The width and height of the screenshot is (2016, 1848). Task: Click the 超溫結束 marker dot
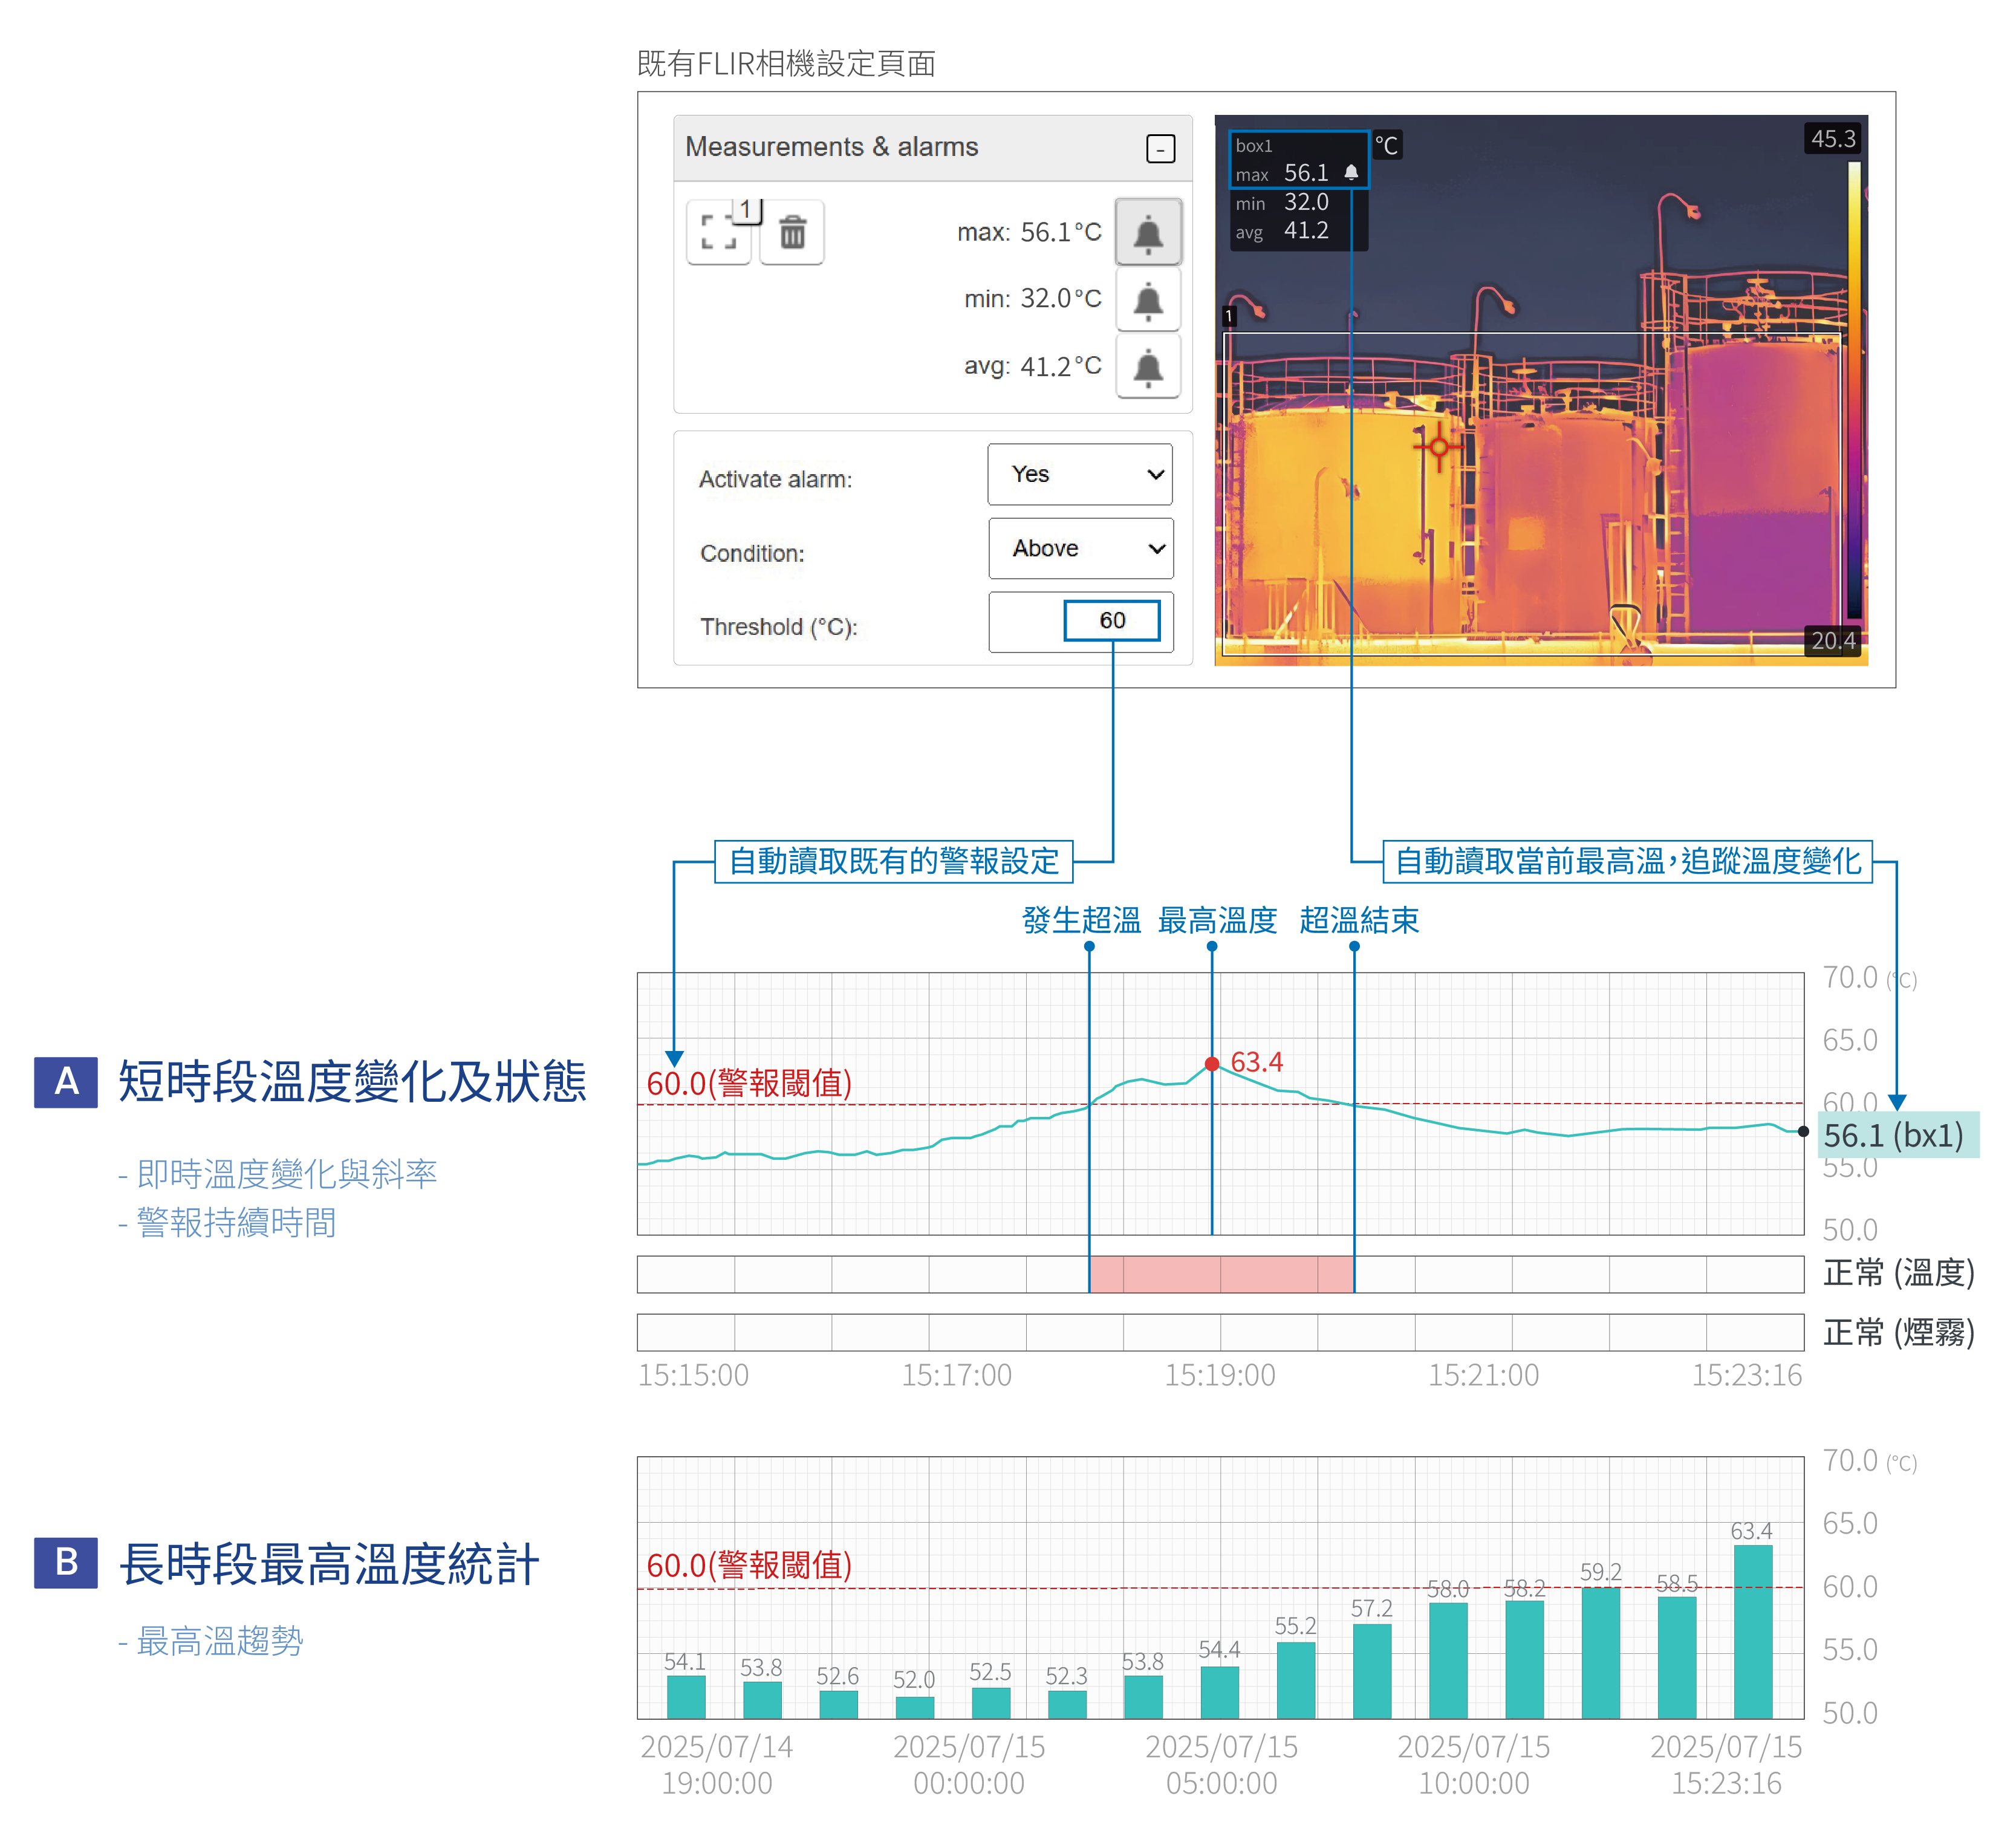point(1354,946)
